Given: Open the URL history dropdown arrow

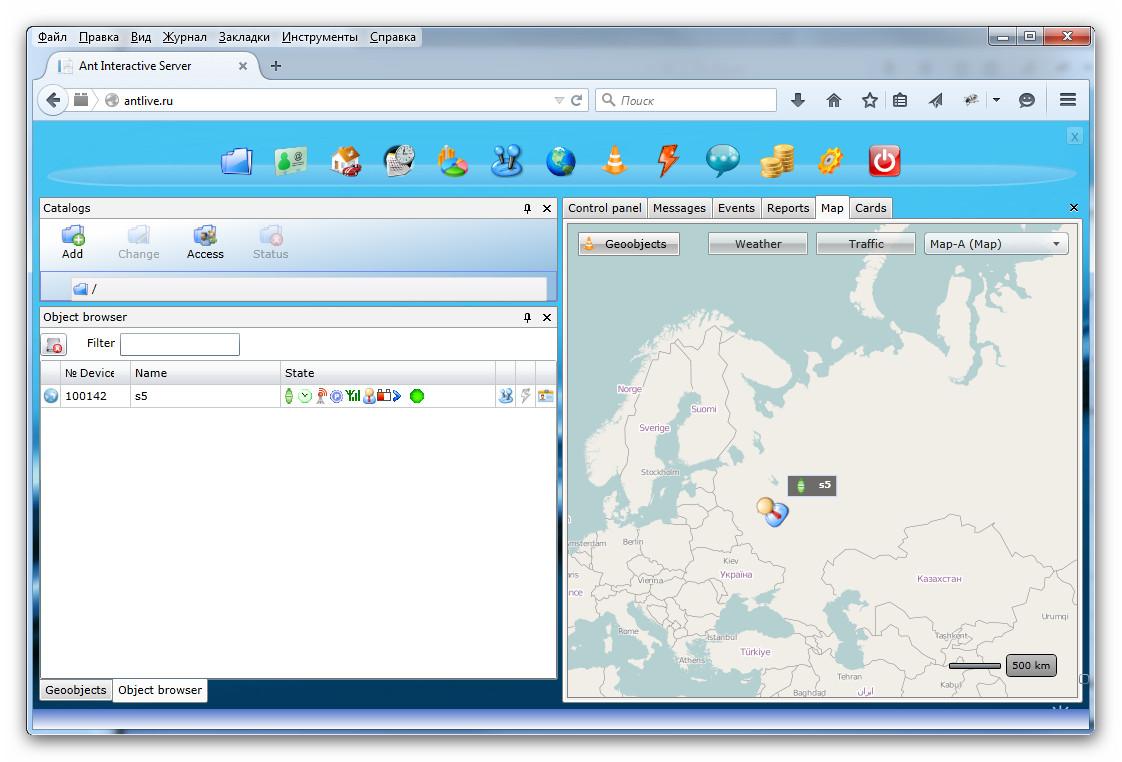Looking at the screenshot, I should tap(559, 101).
